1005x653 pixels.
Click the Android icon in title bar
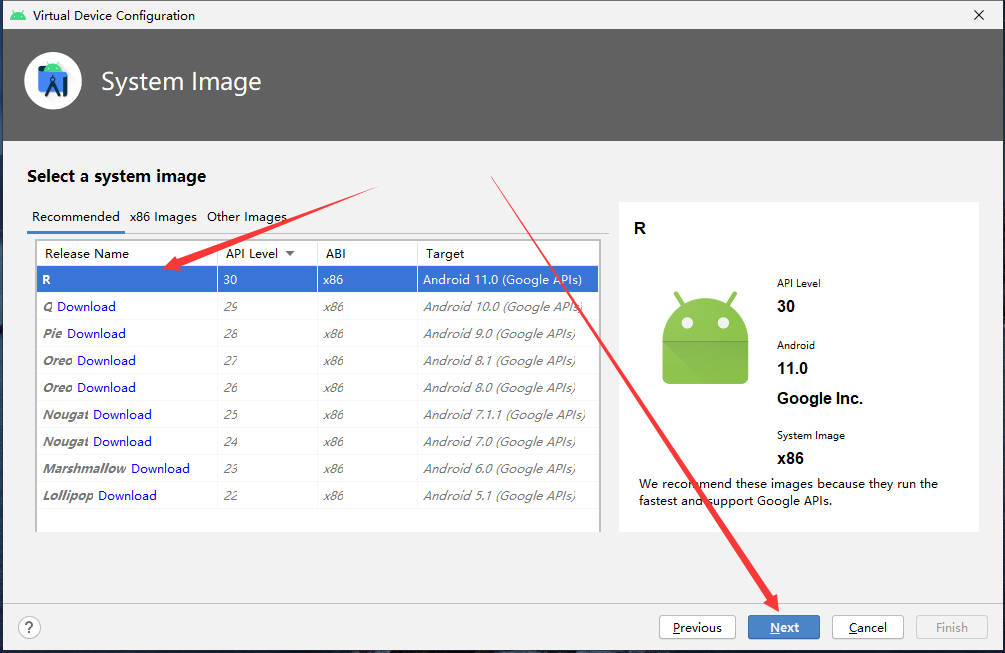coord(18,15)
